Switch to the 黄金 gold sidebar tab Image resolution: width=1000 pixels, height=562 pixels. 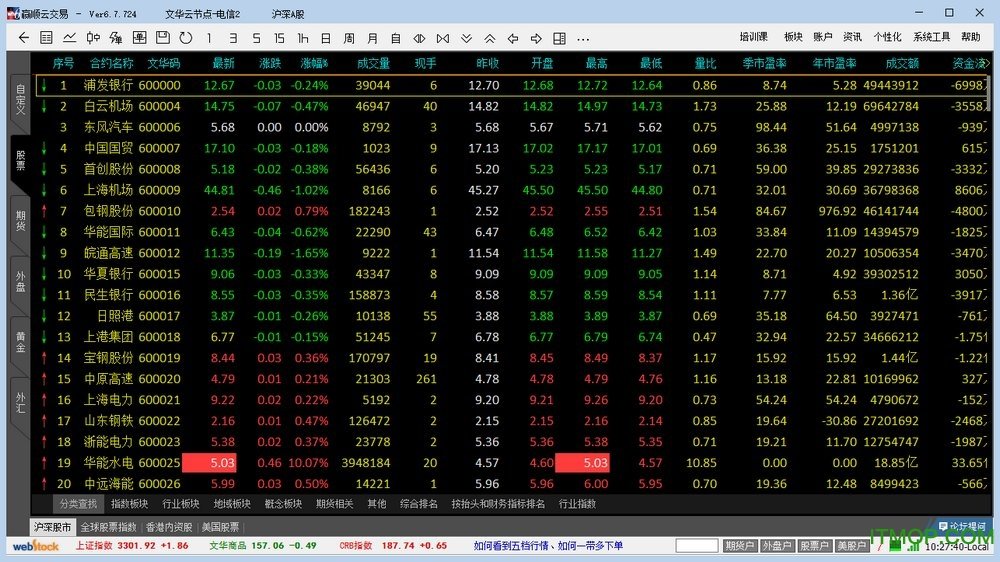coord(20,342)
